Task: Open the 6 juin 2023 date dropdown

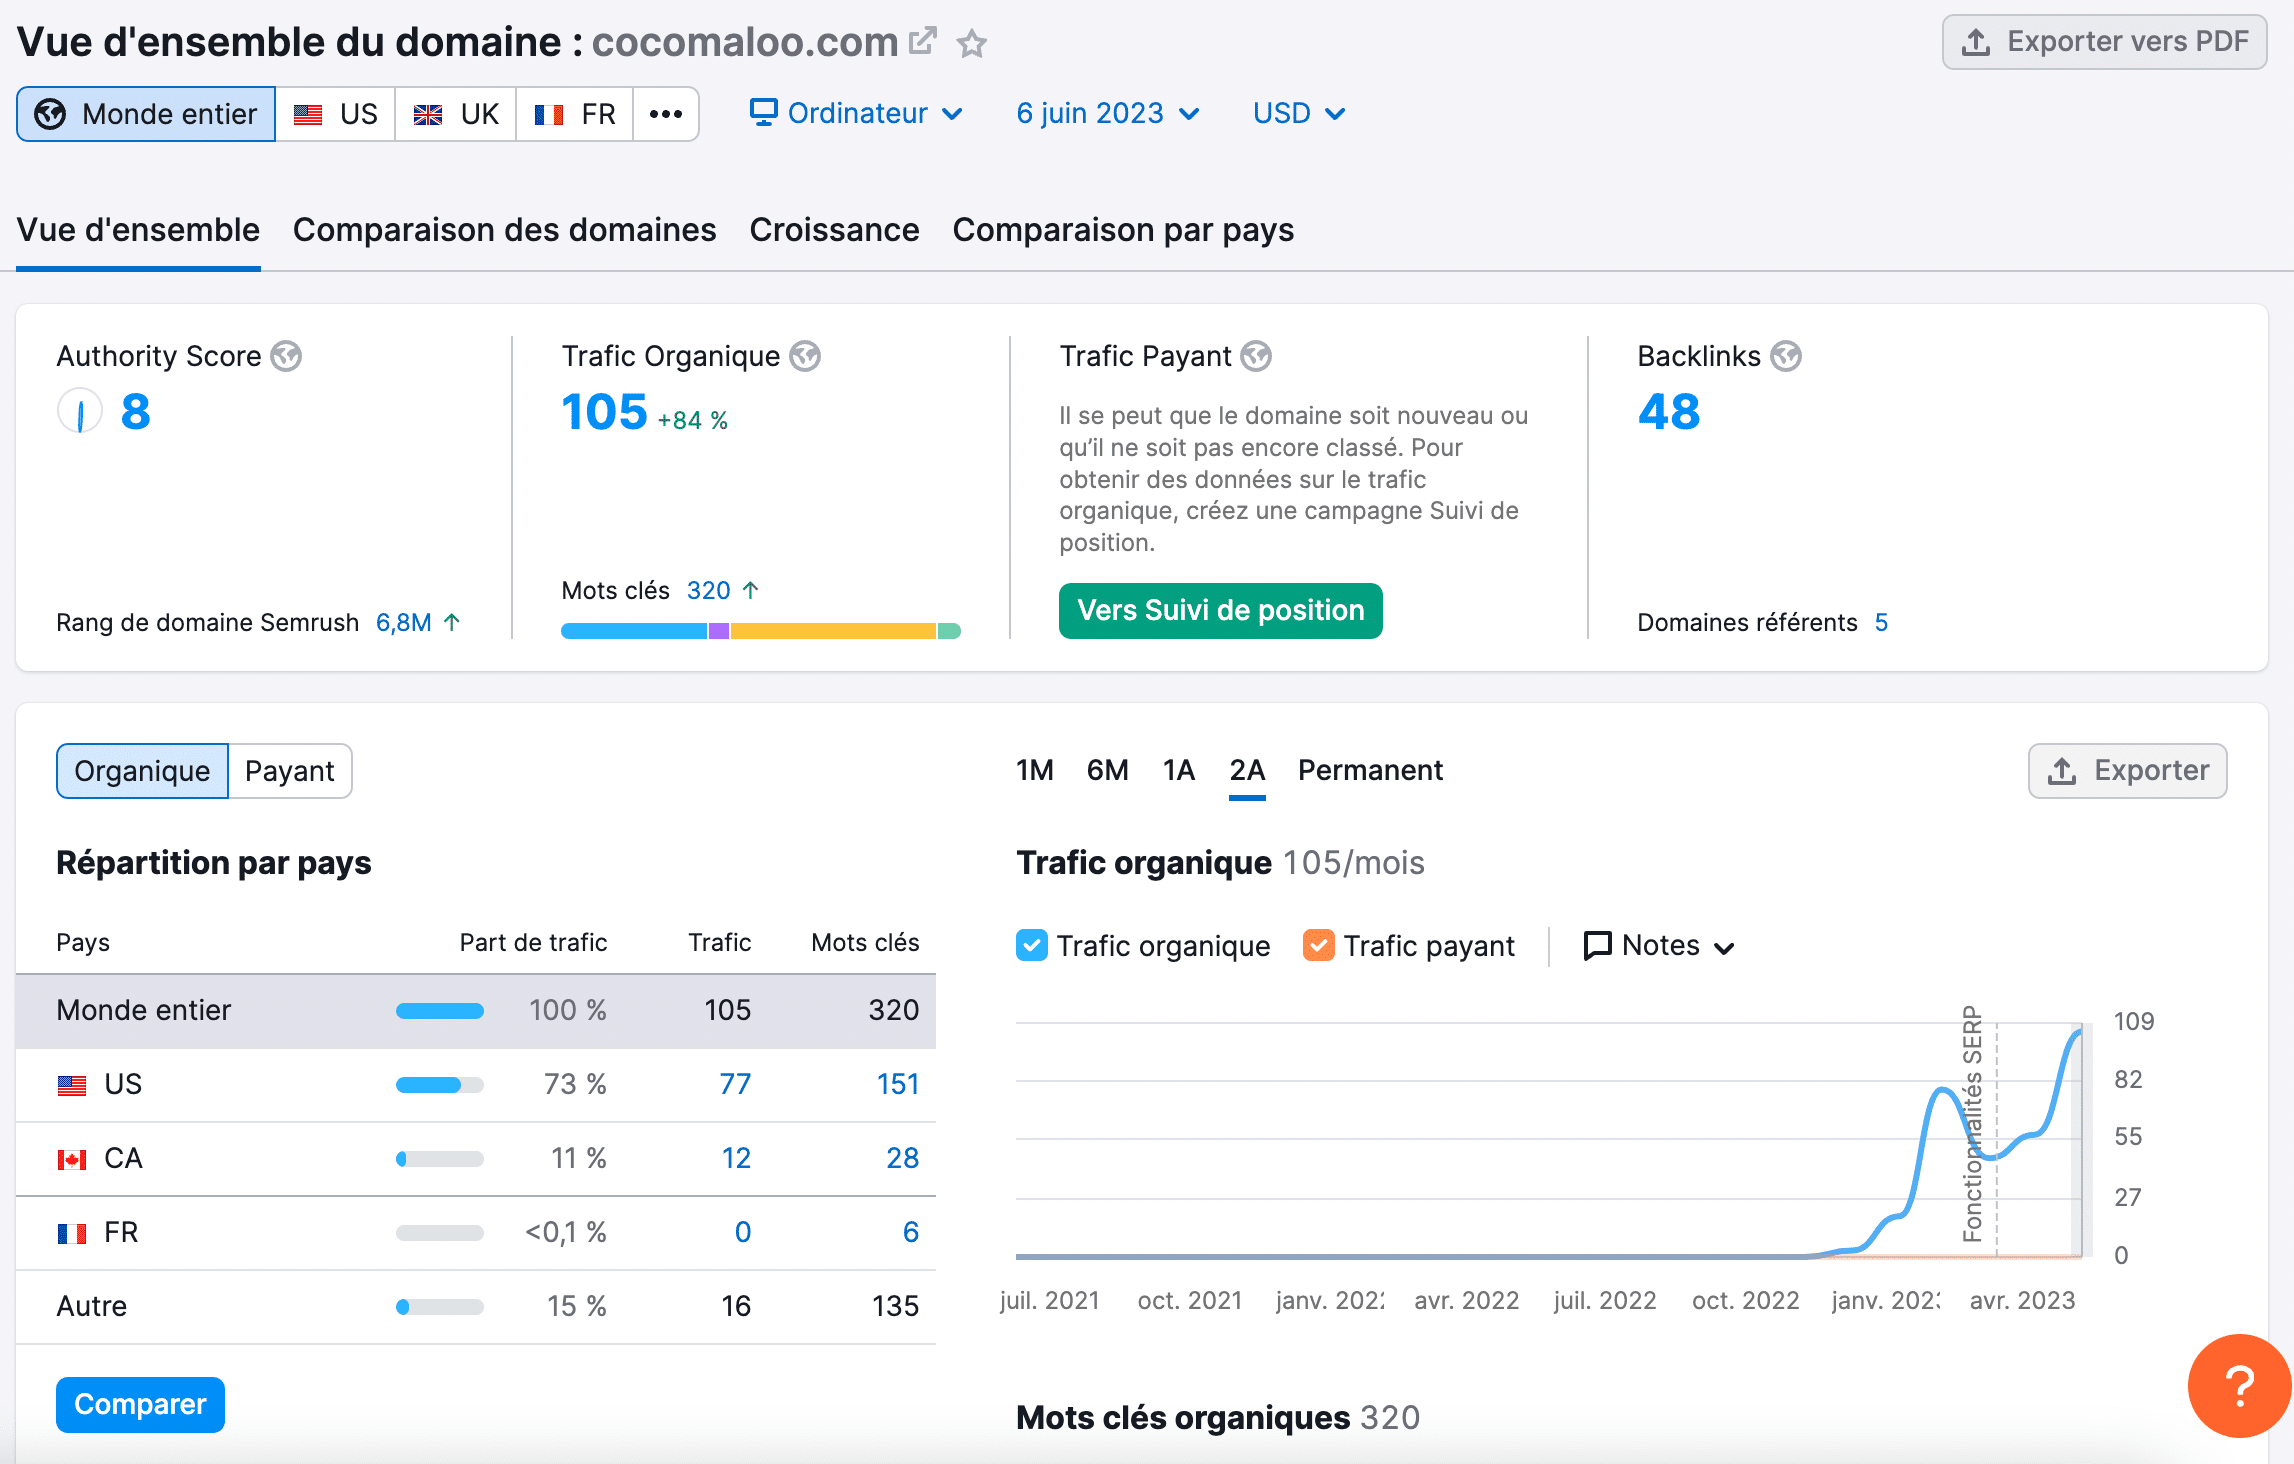Action: click(1107, 113)
